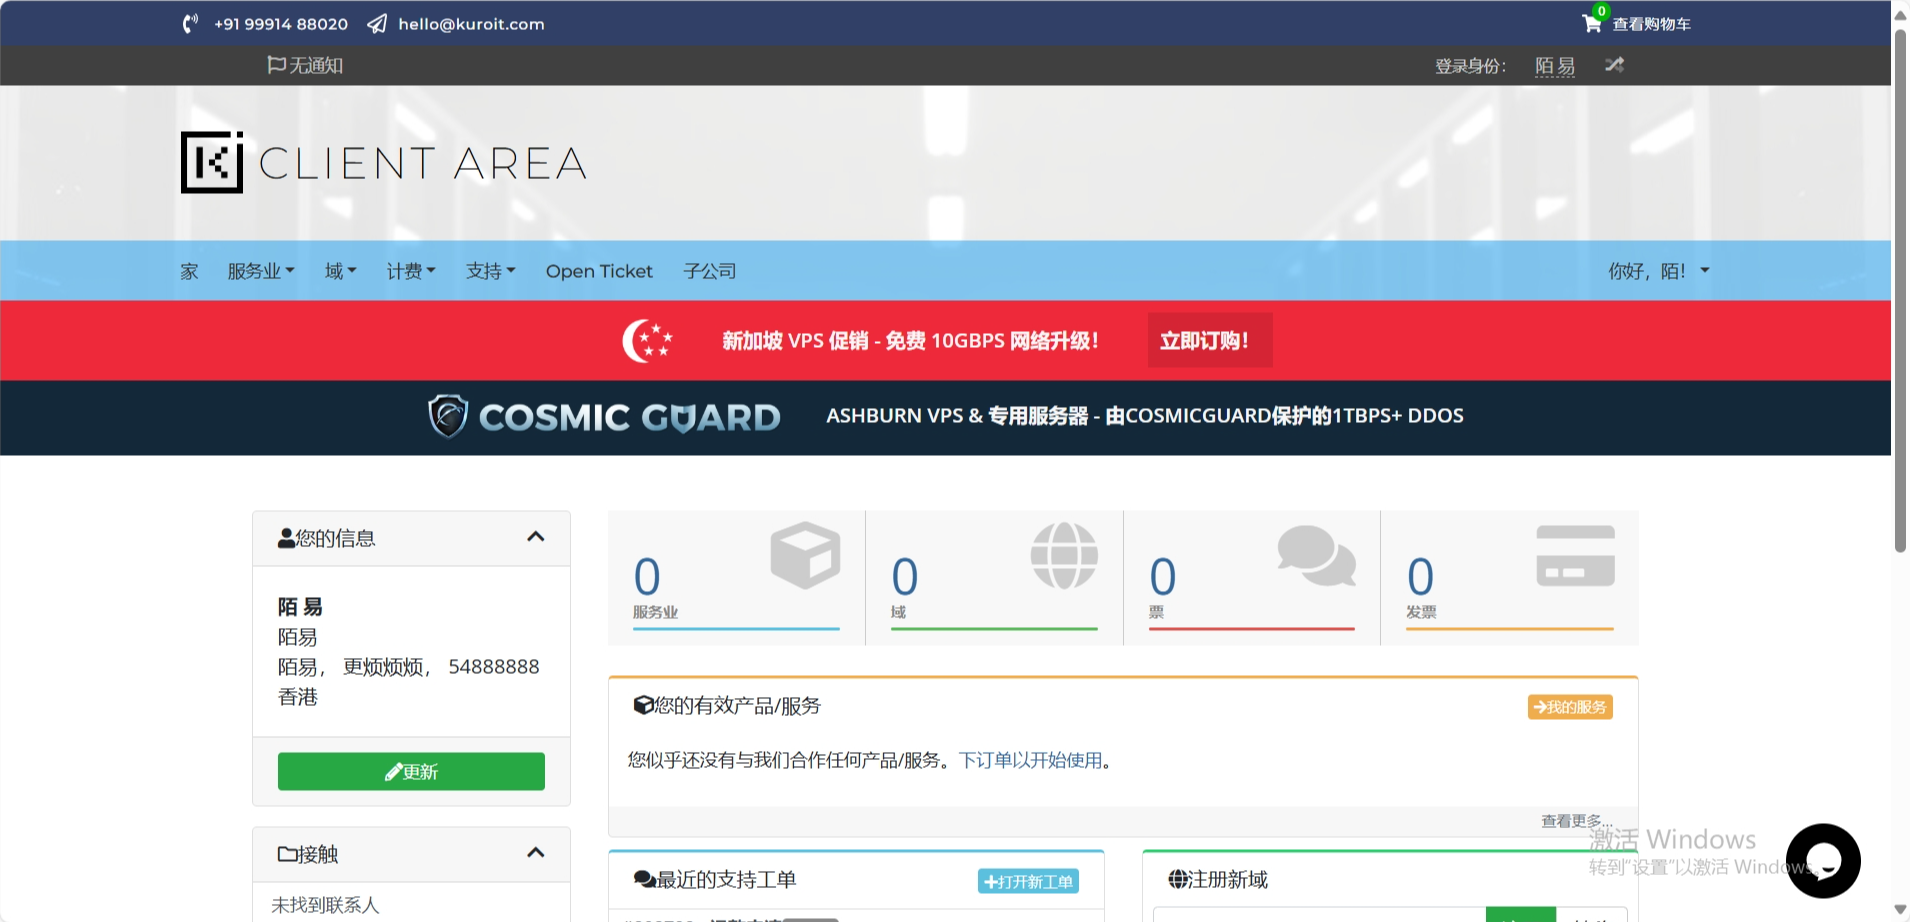Open the 你好, 陌! account dropdown
This screenshot has width=1910, height=922.
[1658, 271]
